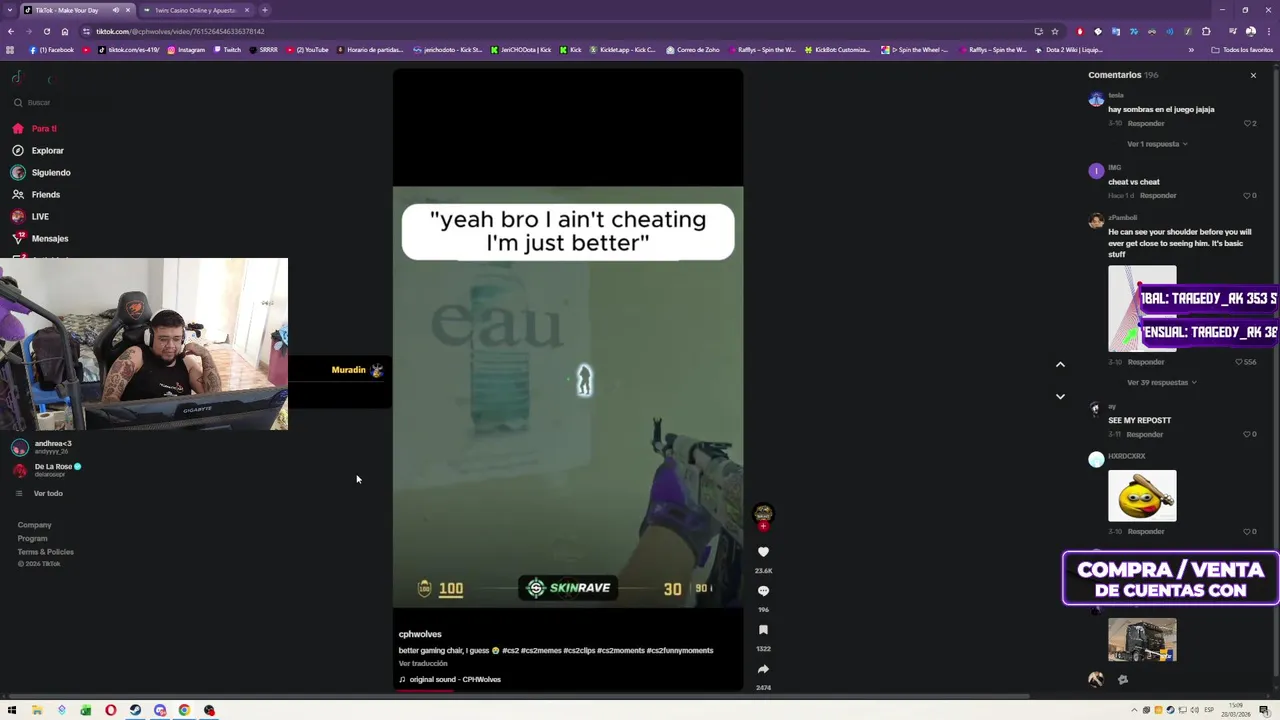Open the Windows Start menu
The image size is (1280, 720).
pyautogui.click(x=12, y=710)
